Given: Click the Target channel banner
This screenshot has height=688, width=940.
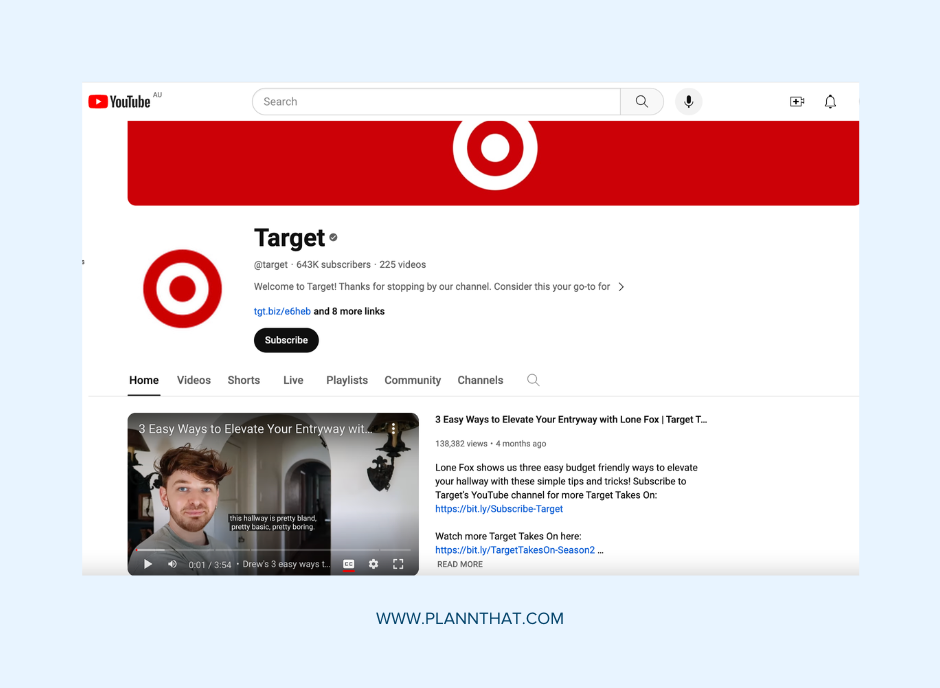Looking at the screenshot, I should point(493,162).
